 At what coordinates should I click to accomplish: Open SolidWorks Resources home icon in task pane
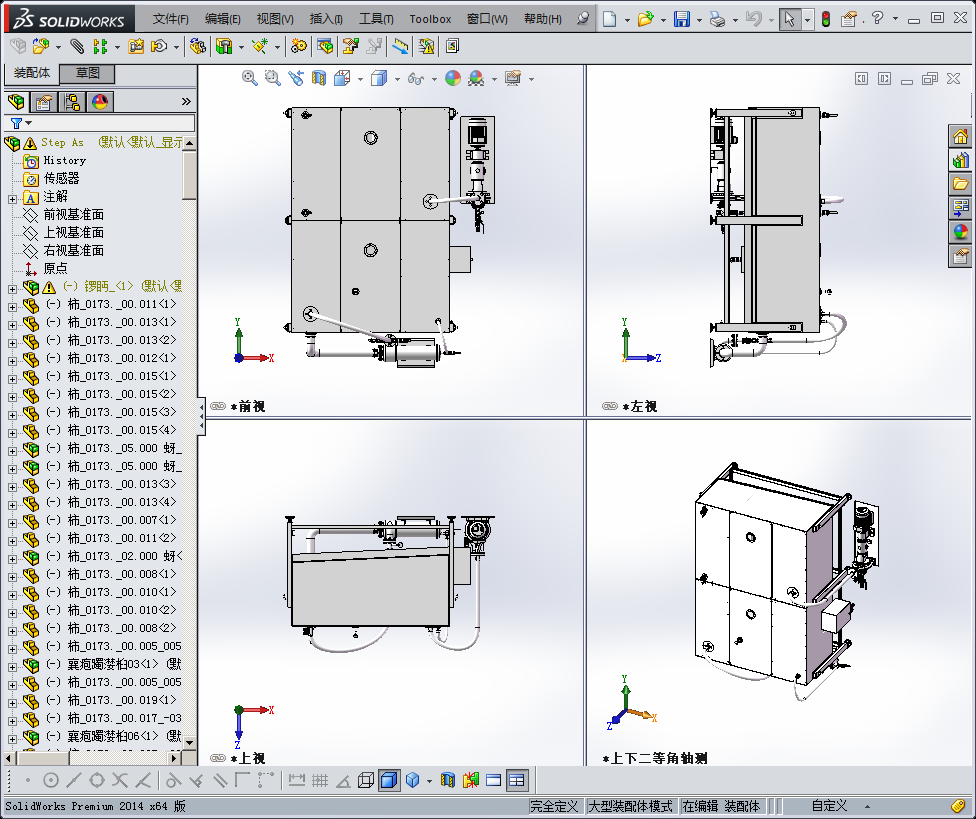point(960,136)
